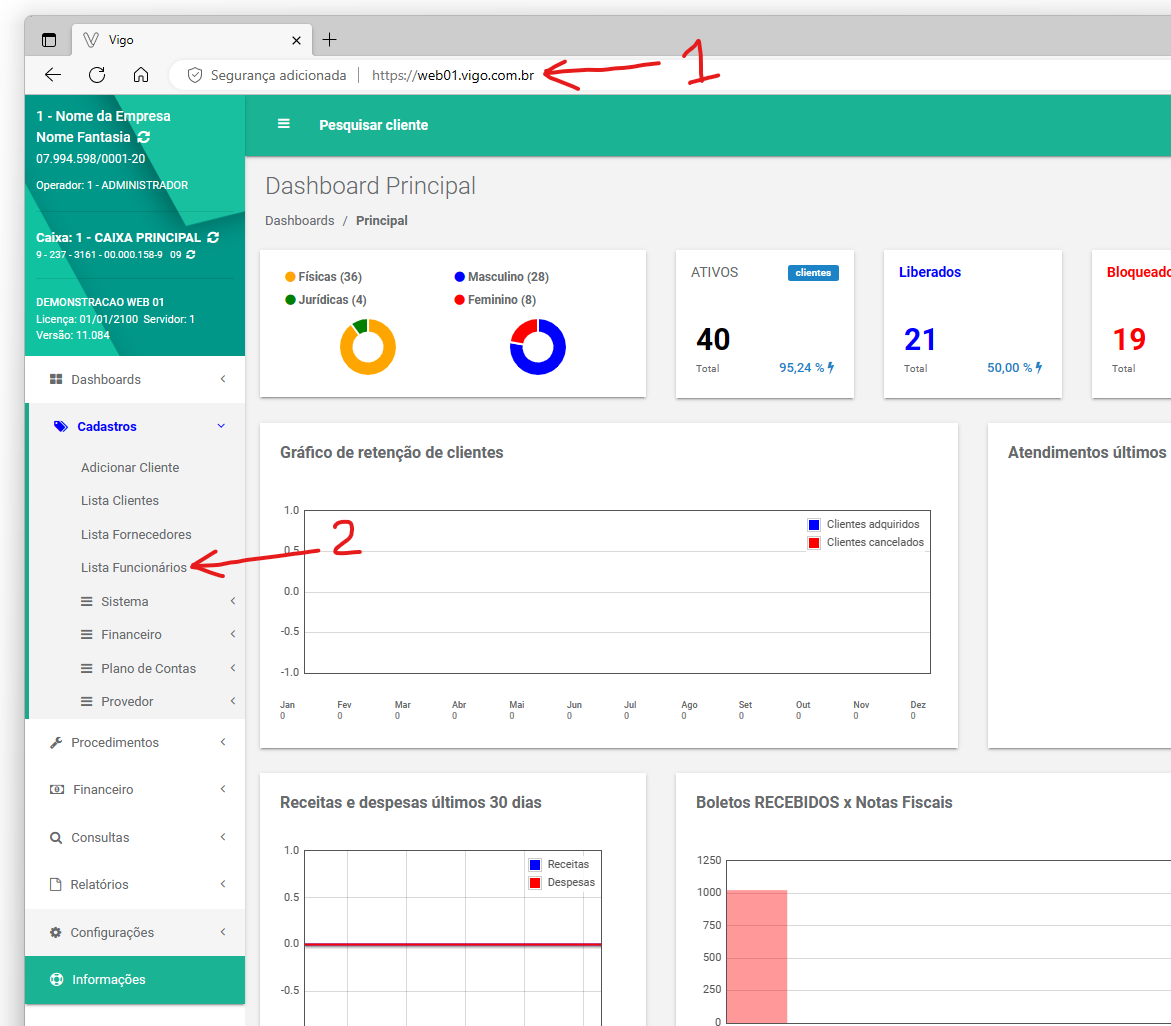This screenshot has height=1026, width=1171.
Task: Click the Versão: 11.084 text
Action: [x=72, y=335]
